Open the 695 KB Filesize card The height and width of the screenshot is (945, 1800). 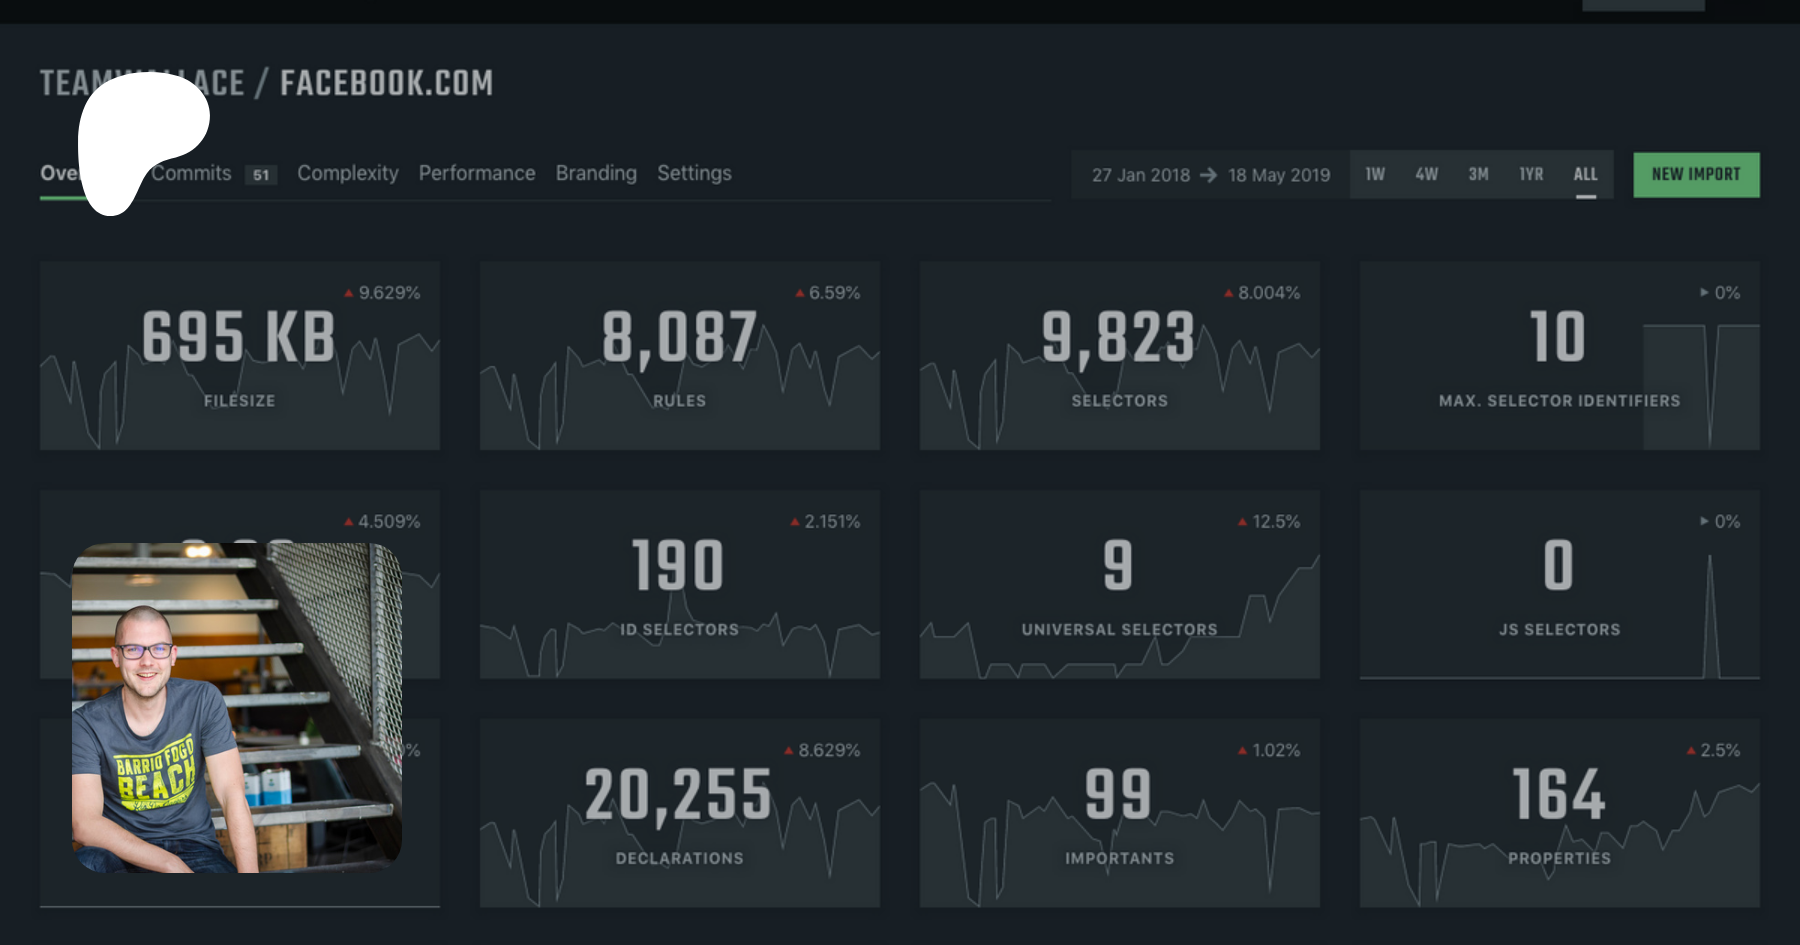coord(239,355)
